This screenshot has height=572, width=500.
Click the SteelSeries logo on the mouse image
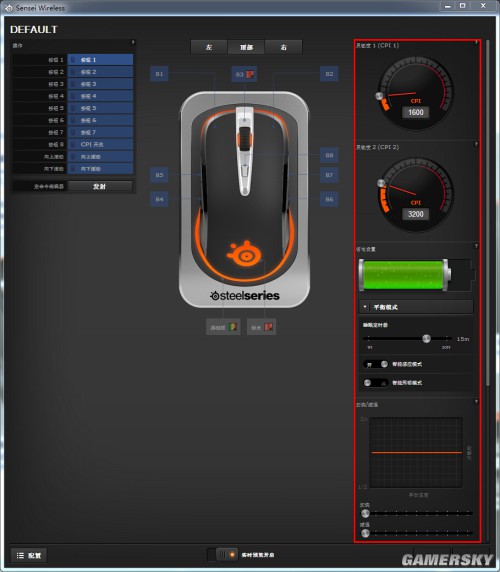click(x=244, y=253)
